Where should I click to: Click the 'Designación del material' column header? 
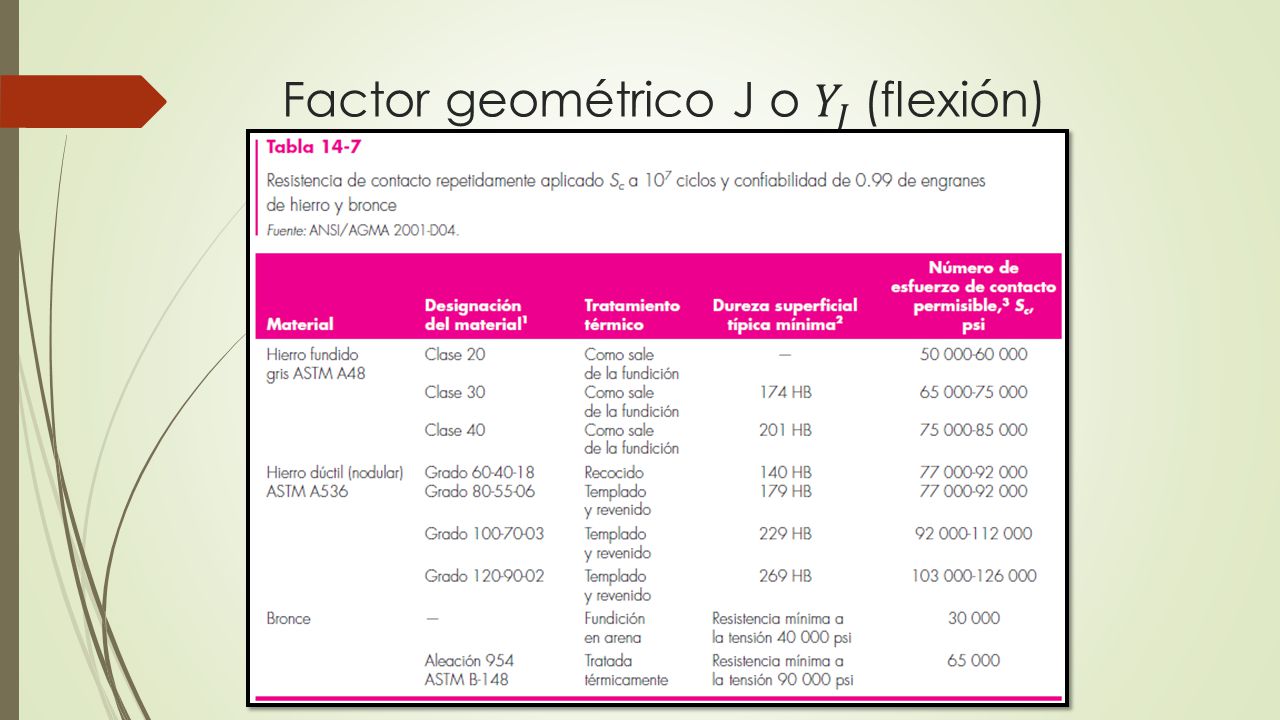point(476,315)
